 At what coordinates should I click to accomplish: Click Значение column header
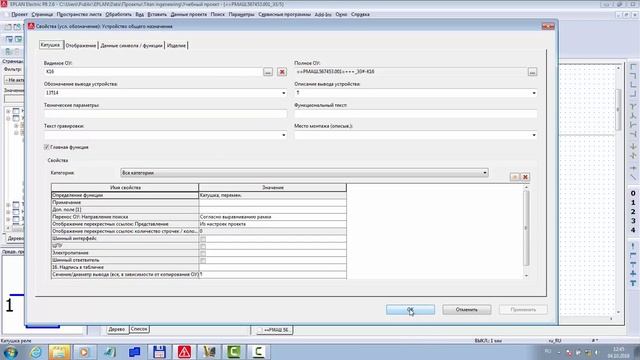tap(273, 188)
